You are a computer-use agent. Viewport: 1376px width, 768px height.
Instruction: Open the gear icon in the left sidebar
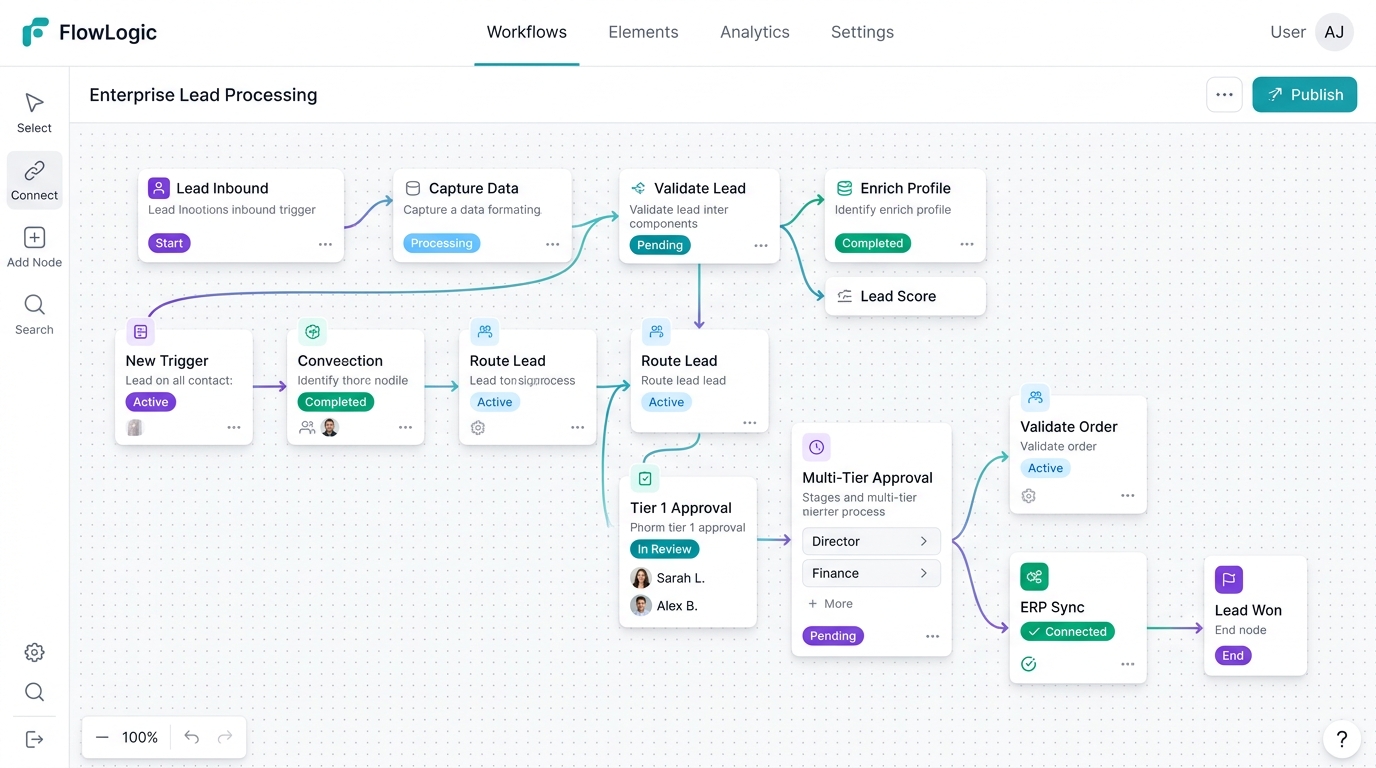click(x=34, y=653)
